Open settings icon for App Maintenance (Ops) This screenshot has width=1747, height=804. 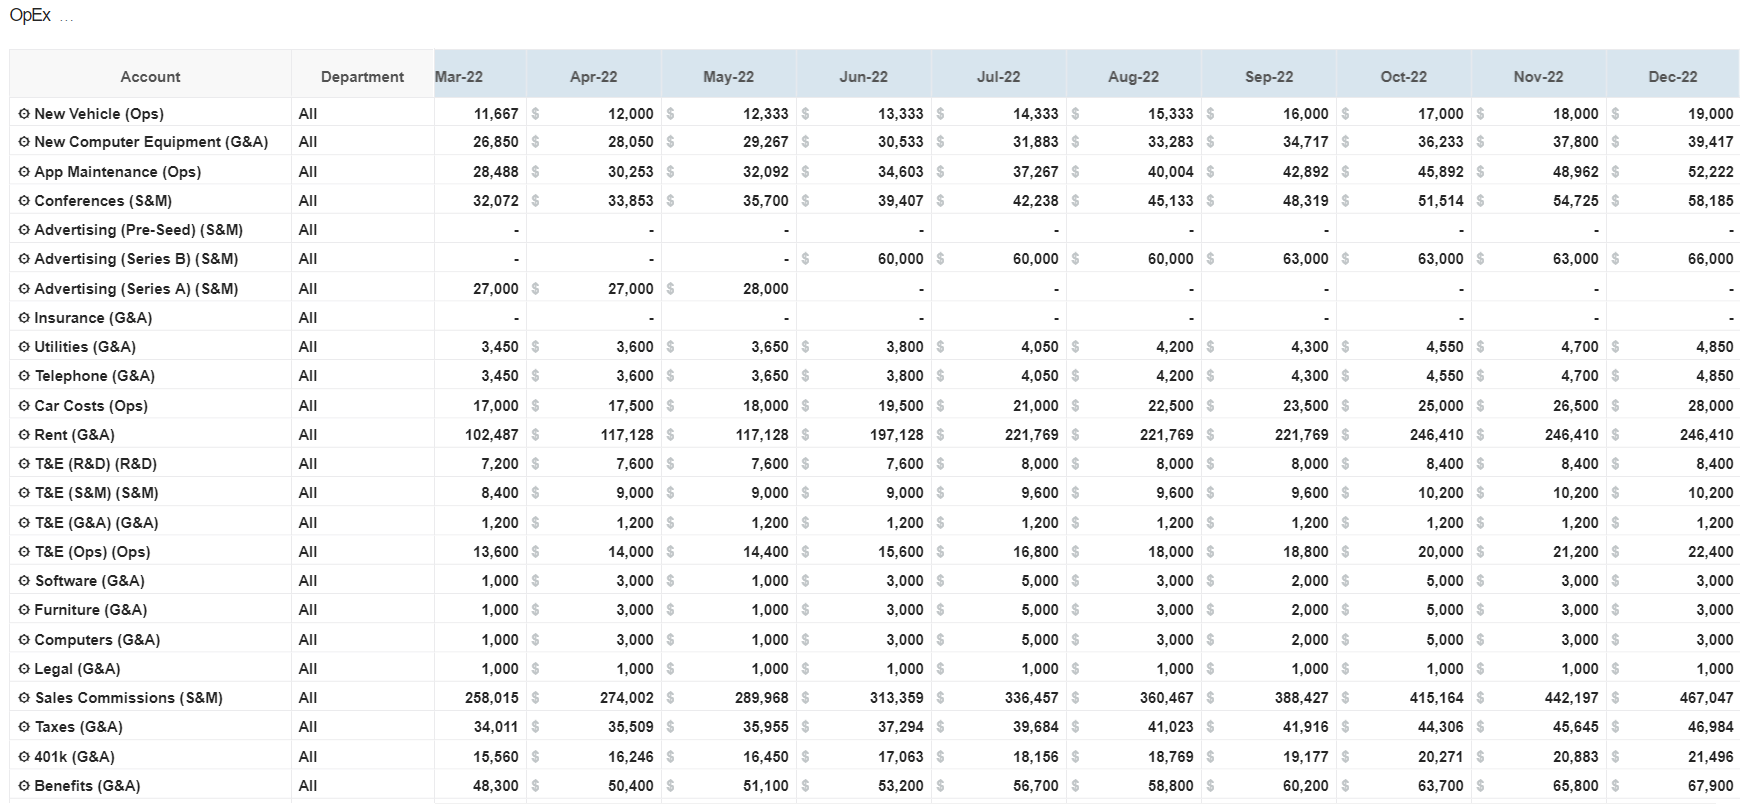[24, 172]
